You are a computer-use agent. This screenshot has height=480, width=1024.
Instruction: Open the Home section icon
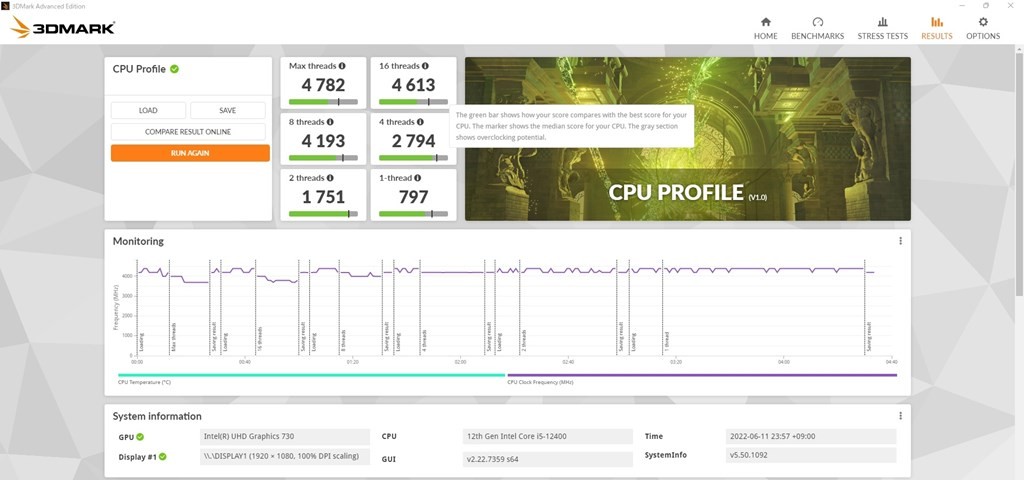pyautogui.click(x=765, y=22)
